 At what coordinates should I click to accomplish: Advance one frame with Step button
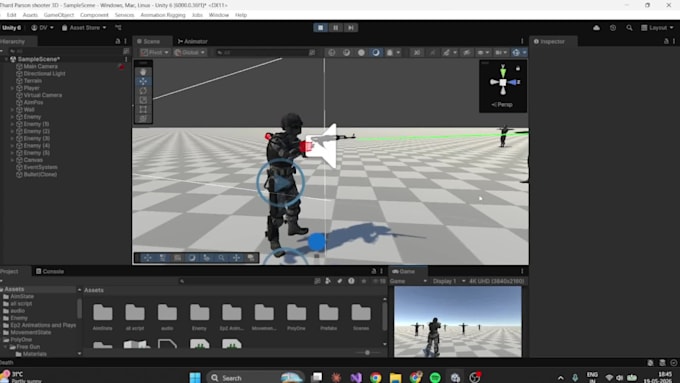tap(350, 27)
